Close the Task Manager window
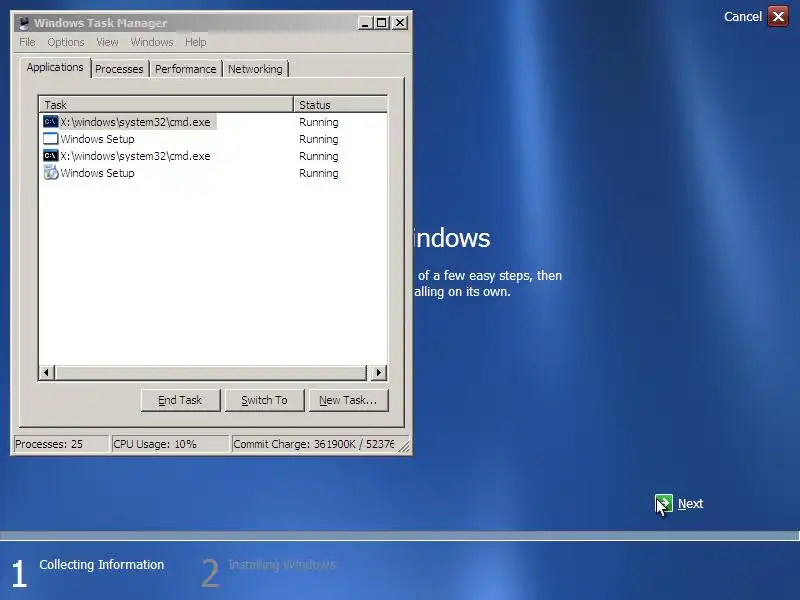This screenshot has height=600, width=800. coord(400,23)
